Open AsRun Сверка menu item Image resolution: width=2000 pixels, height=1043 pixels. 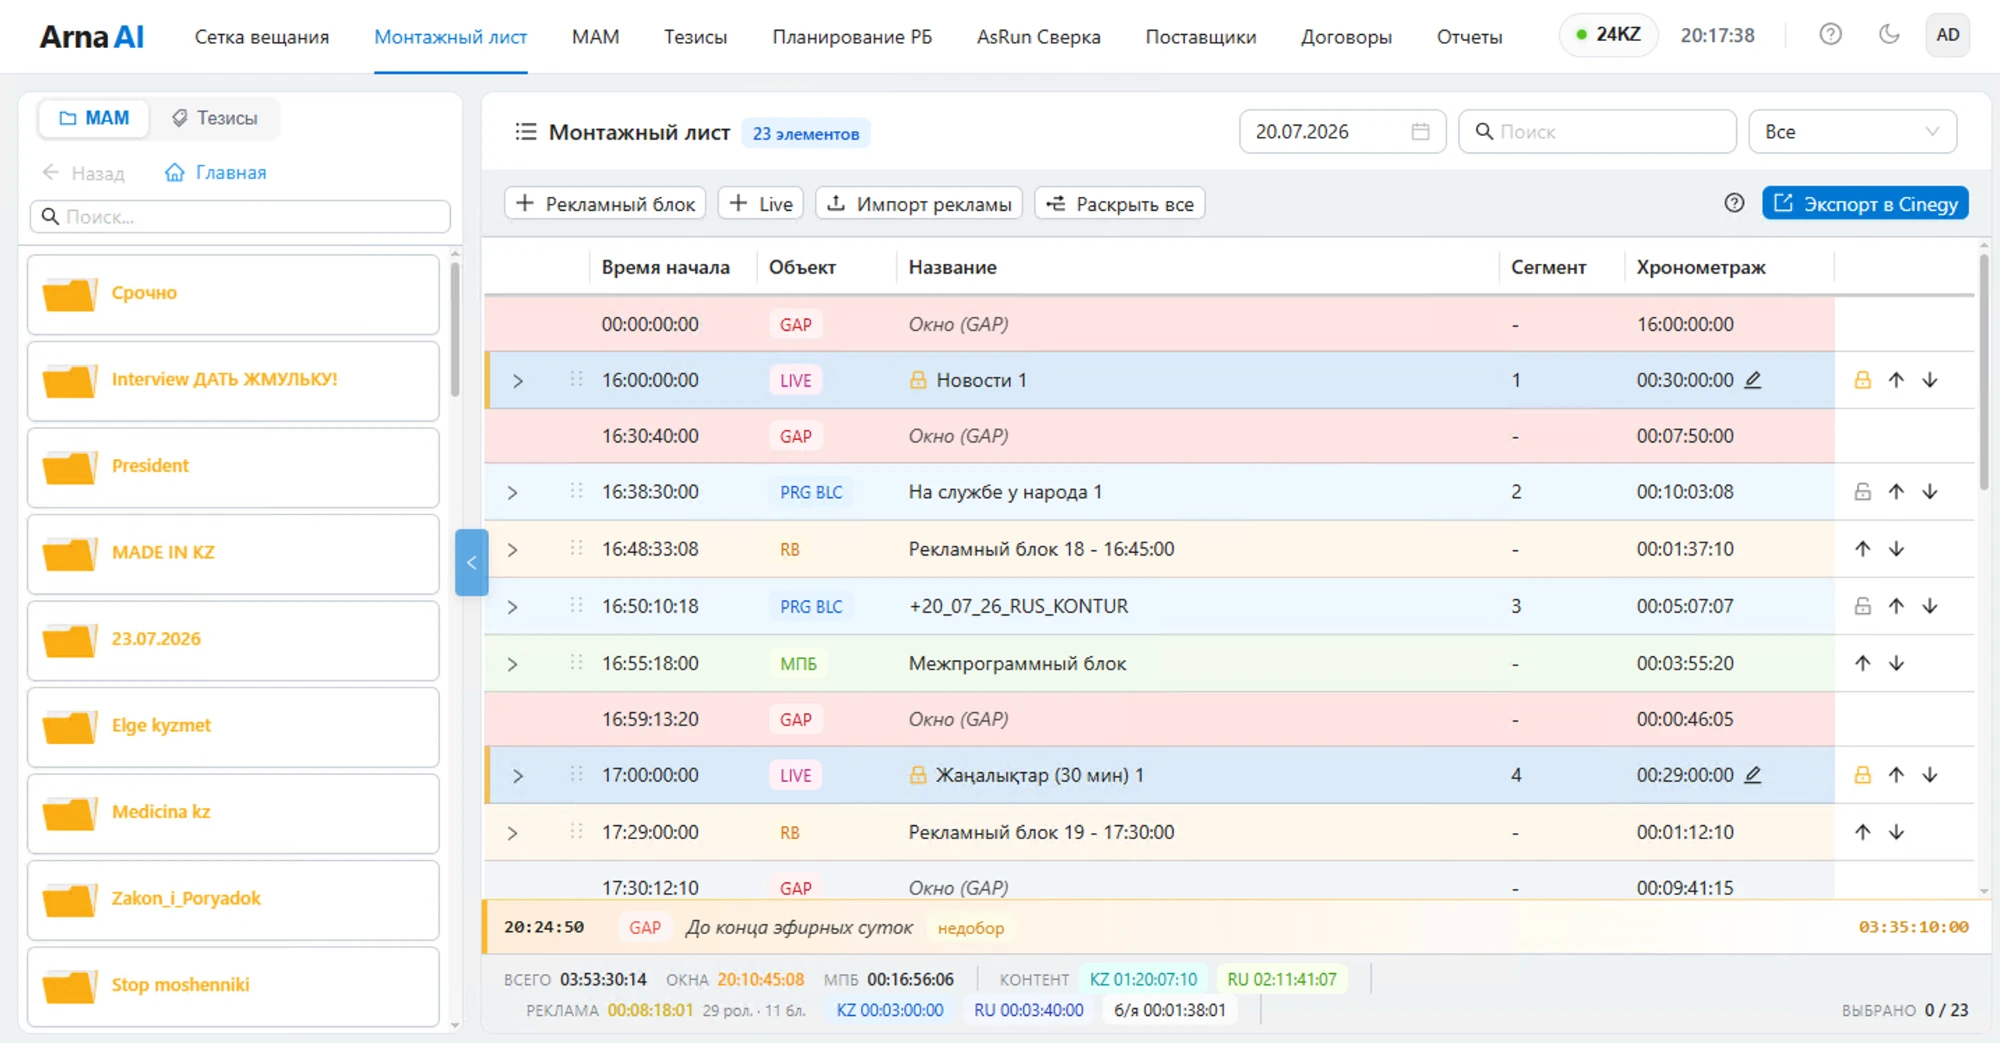point(1038,37)
